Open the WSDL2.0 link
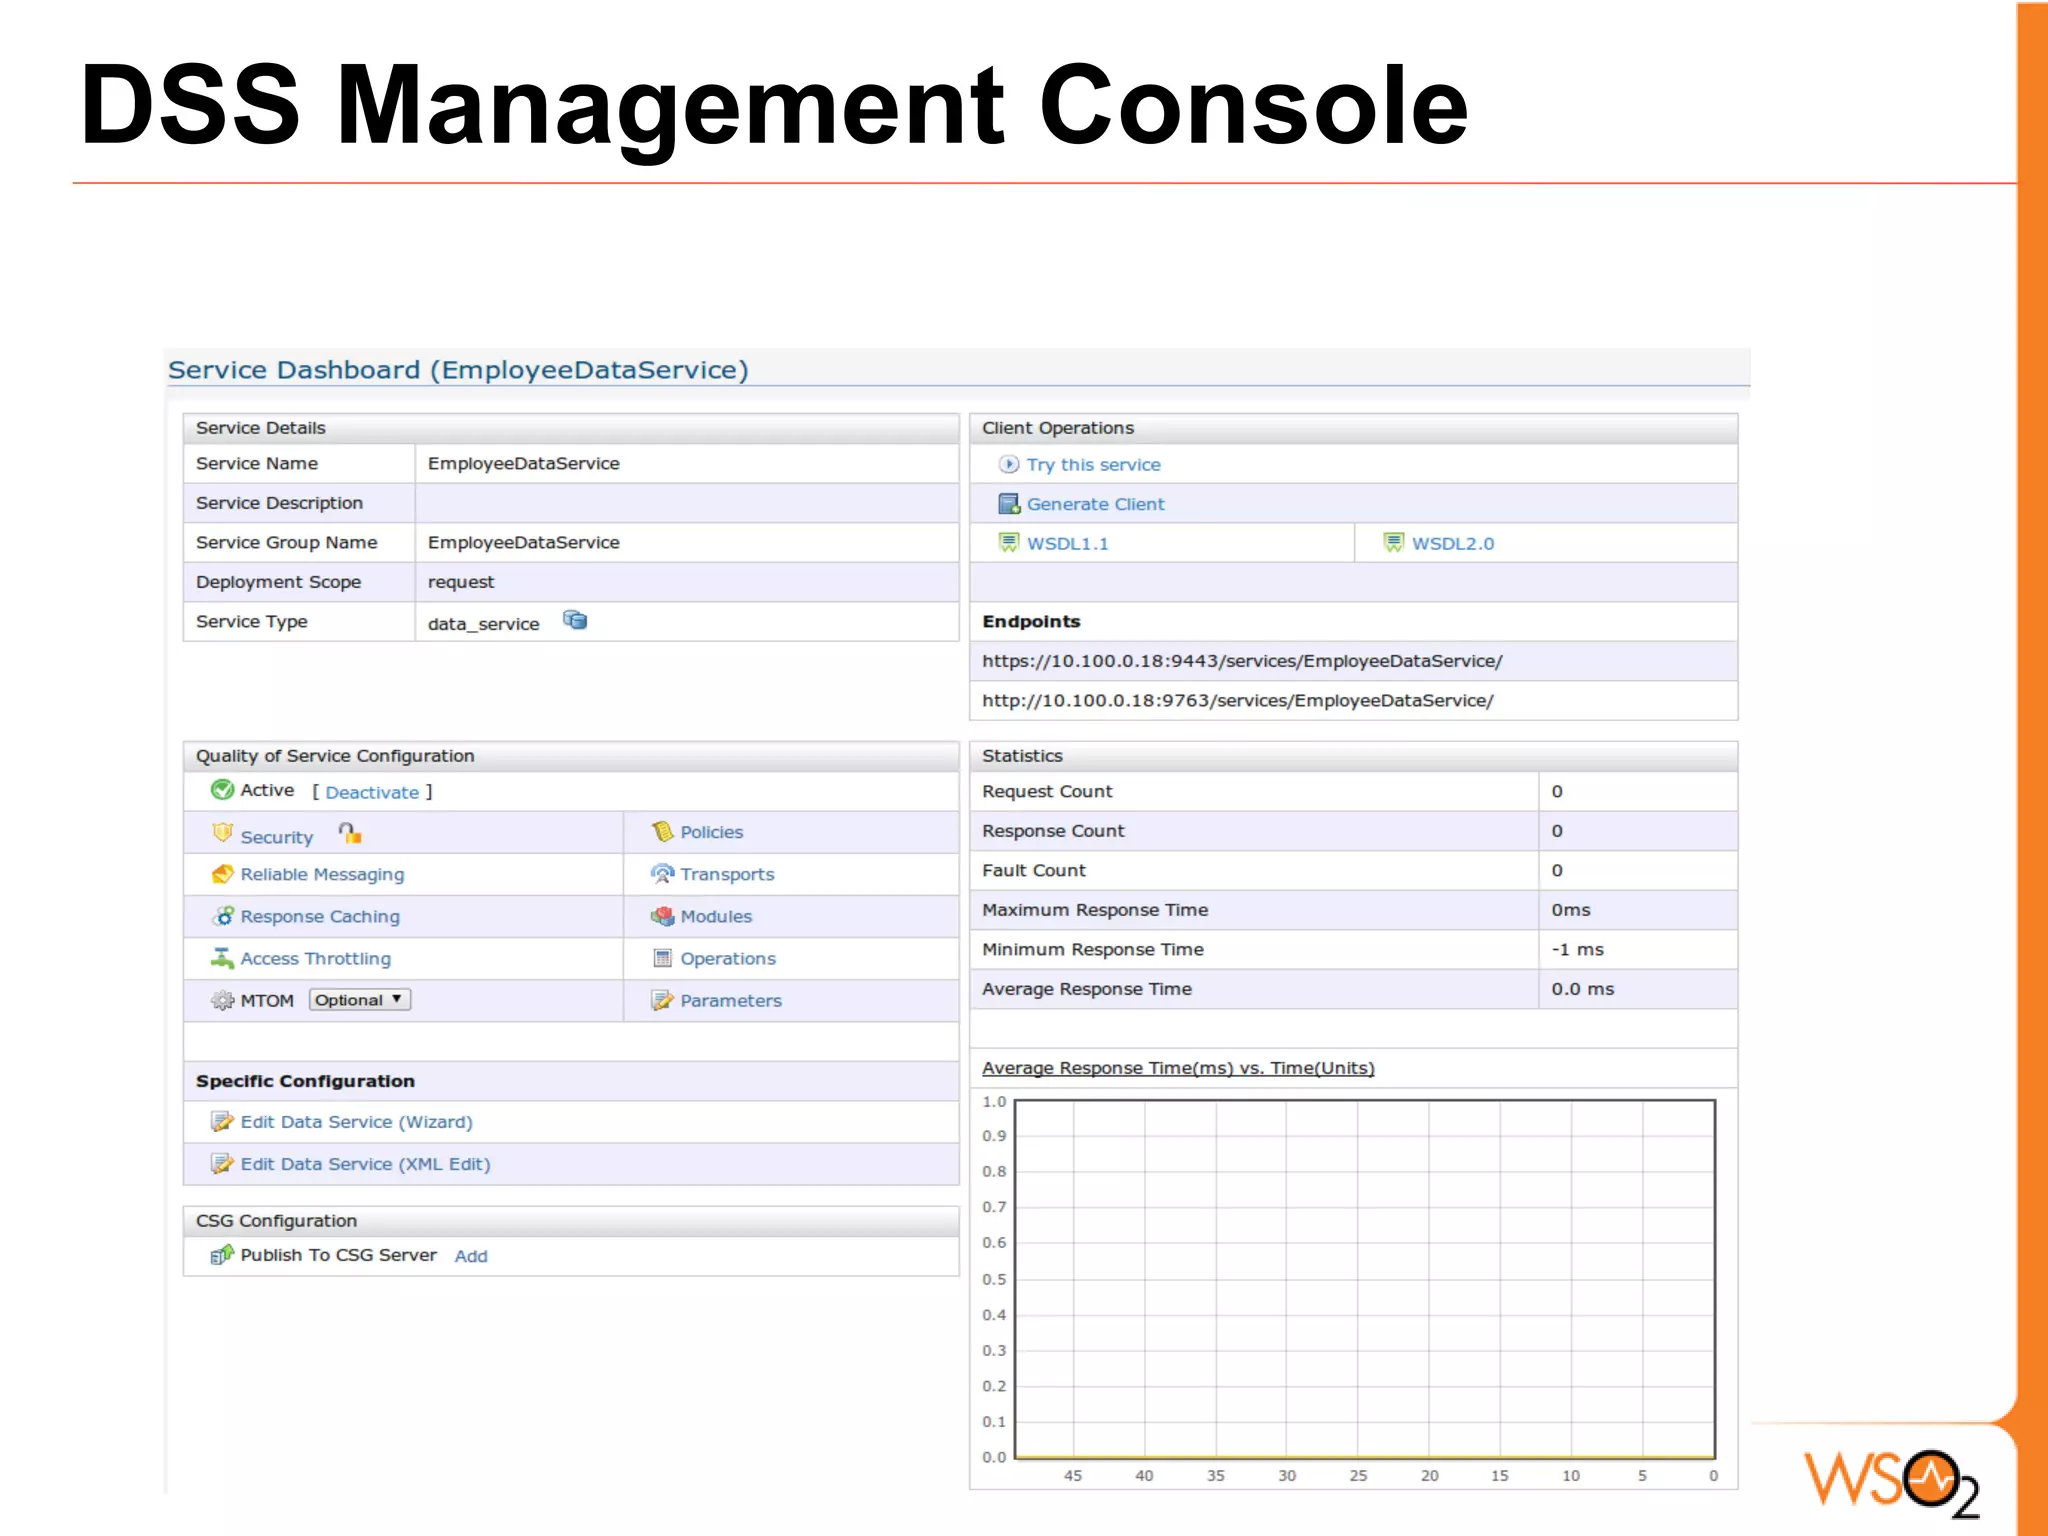This screenshot has height=1536, width=2048. 1452,544
